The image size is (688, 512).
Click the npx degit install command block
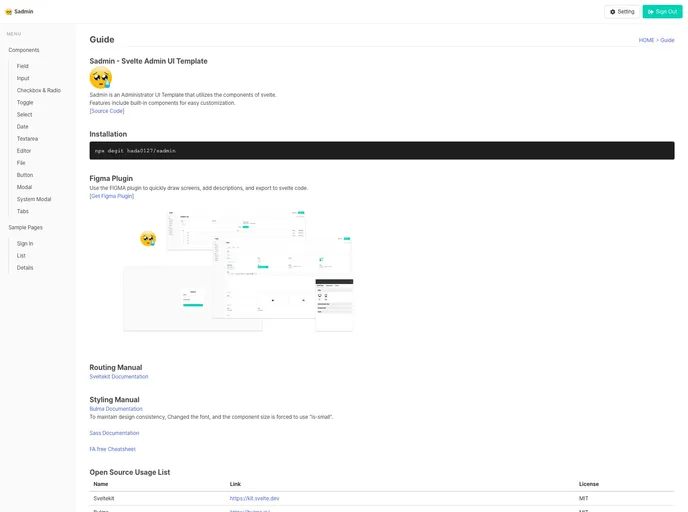(x=381, y=150)
